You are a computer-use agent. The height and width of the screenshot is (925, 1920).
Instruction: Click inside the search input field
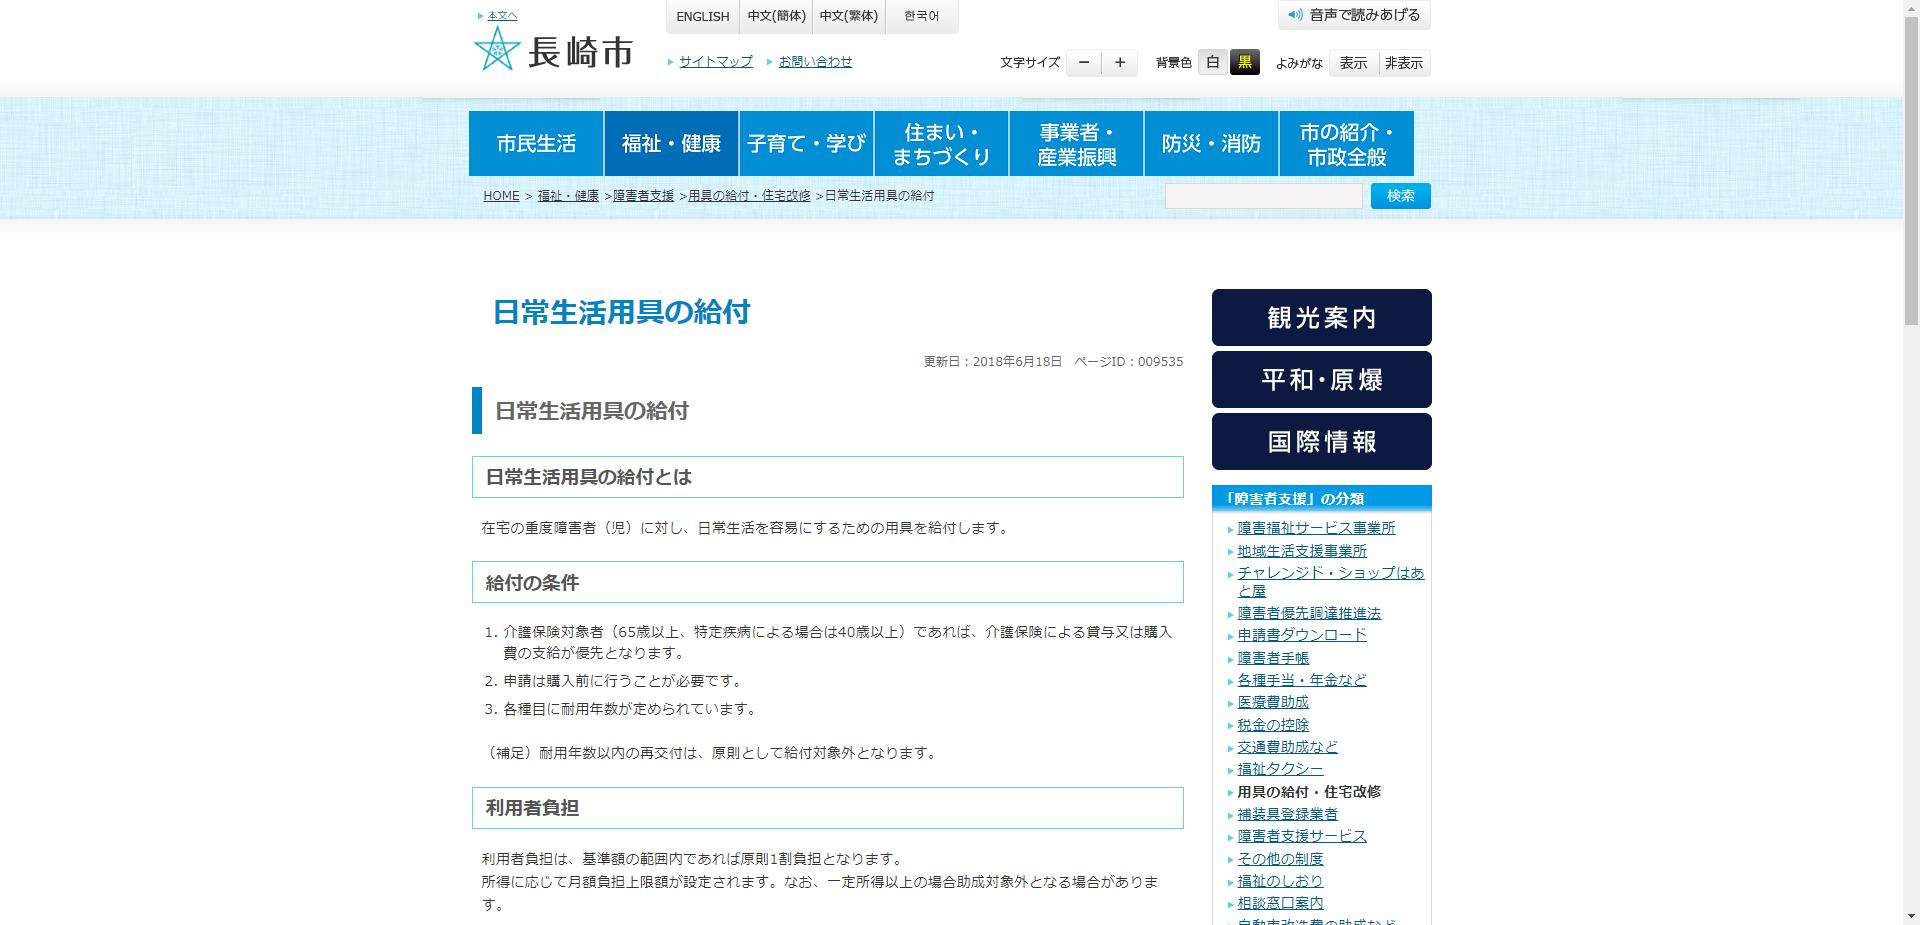tap(1262, 196)
